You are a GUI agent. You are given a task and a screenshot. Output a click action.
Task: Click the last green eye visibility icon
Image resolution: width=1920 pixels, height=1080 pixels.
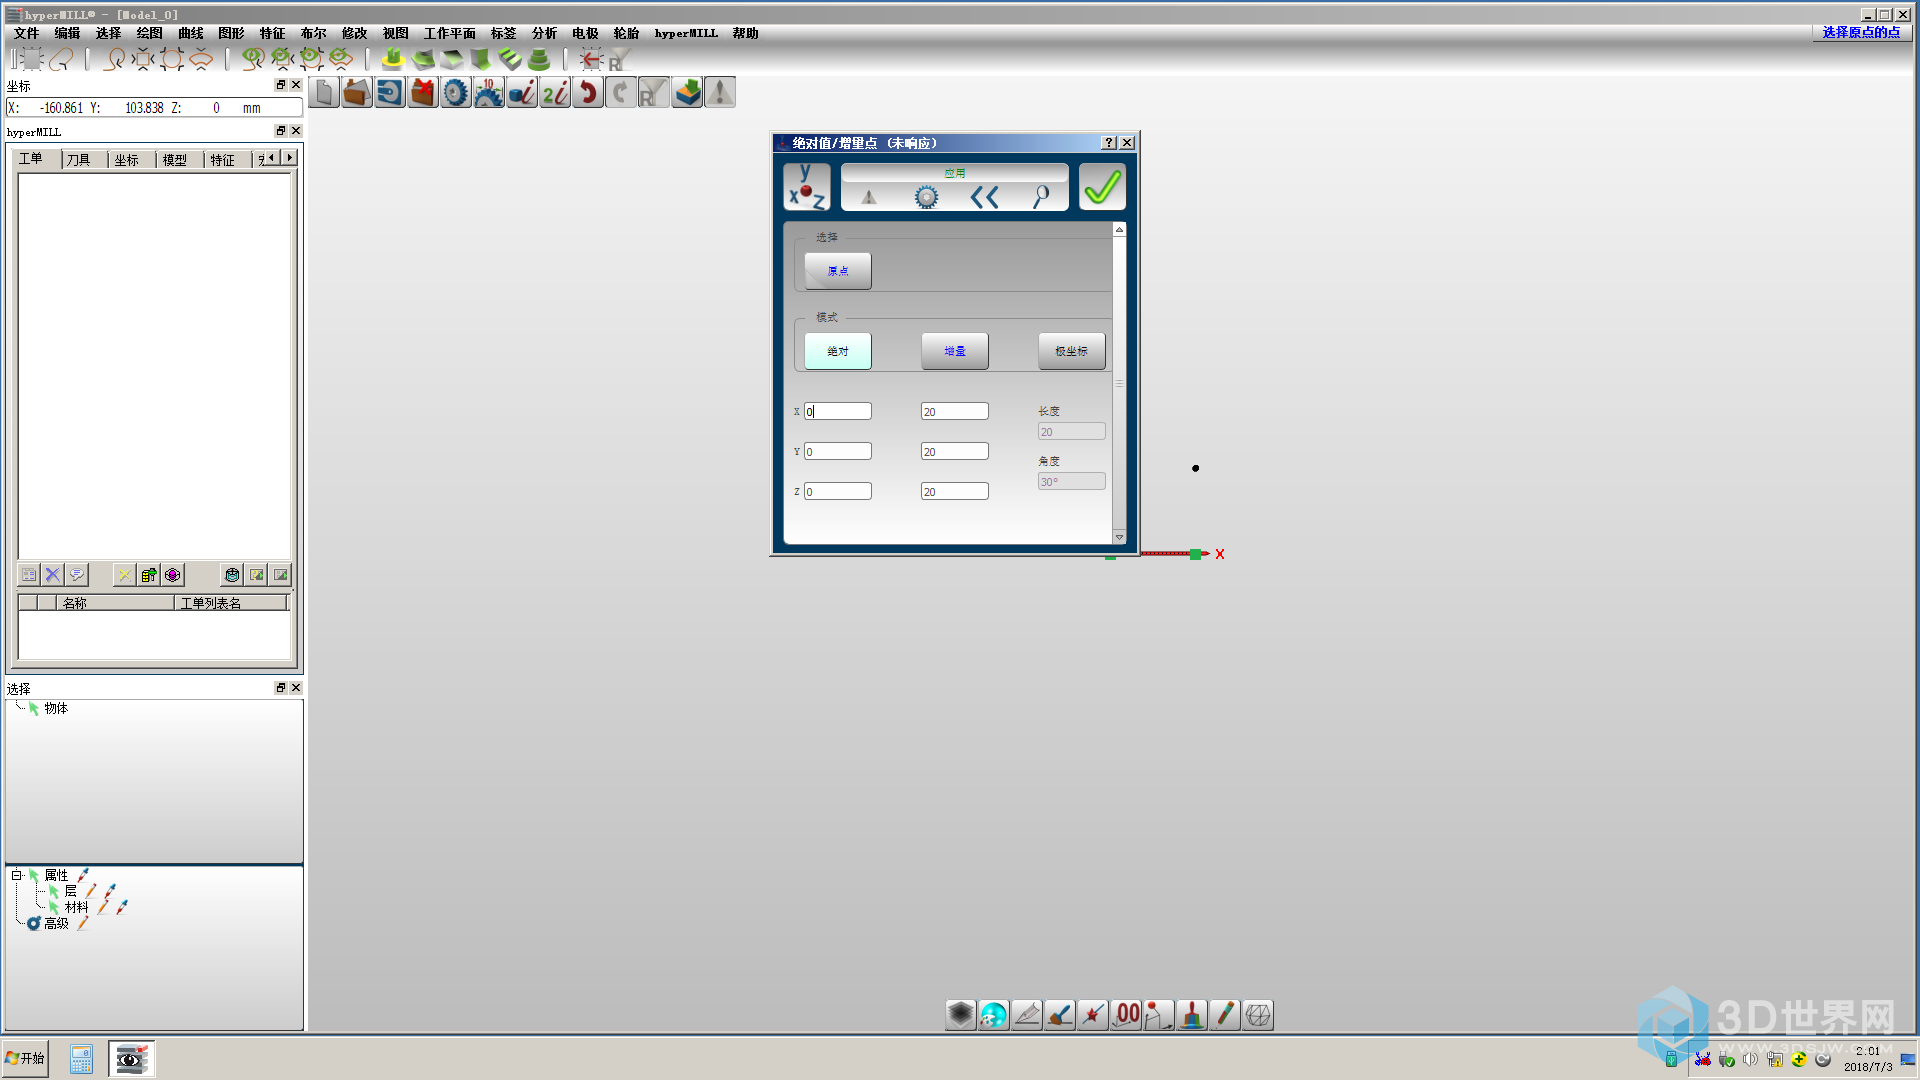[341, 59]
